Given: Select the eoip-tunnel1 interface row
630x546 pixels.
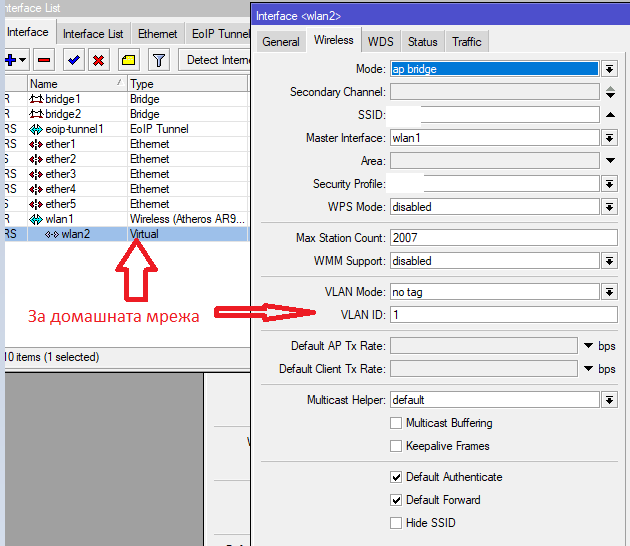Looking at the screenshot, I should tap(75, 129).
